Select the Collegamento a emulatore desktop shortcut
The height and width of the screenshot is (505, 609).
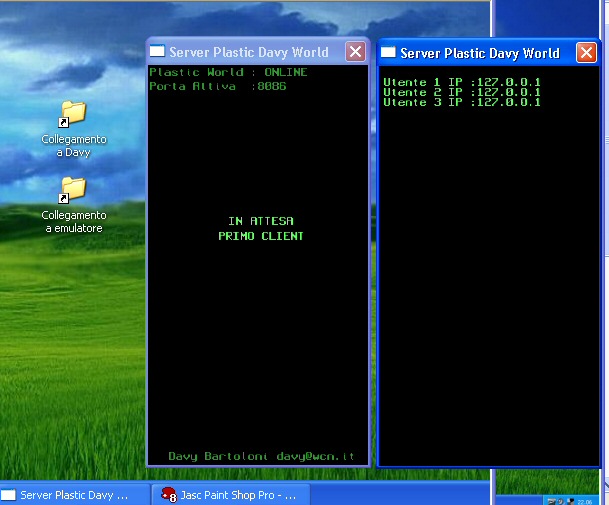73,188
